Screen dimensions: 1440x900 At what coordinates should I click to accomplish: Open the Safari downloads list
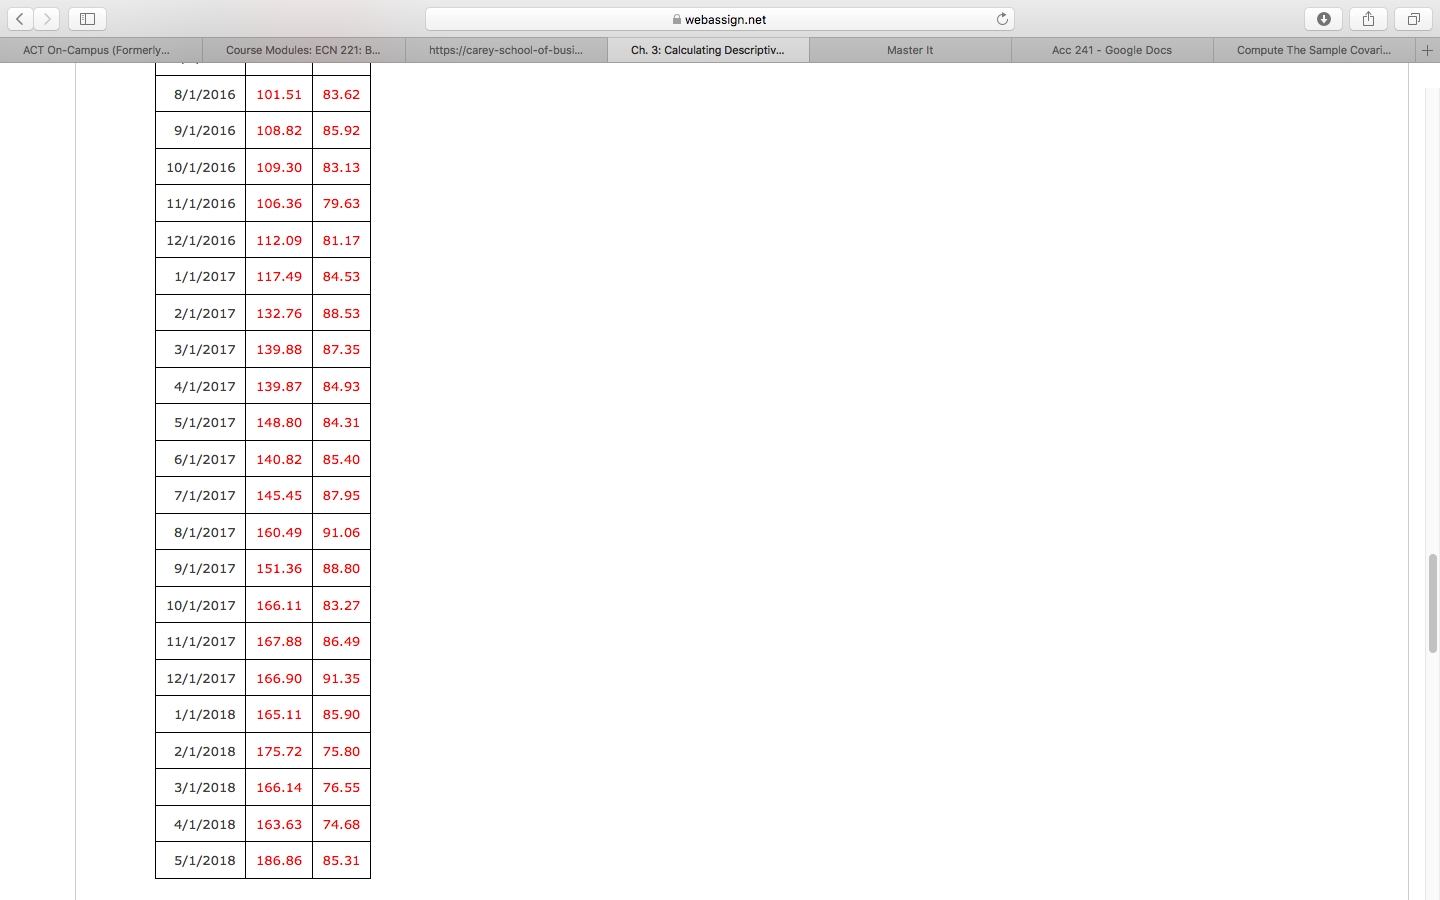pyautogui.click(x=1324, y=19)
